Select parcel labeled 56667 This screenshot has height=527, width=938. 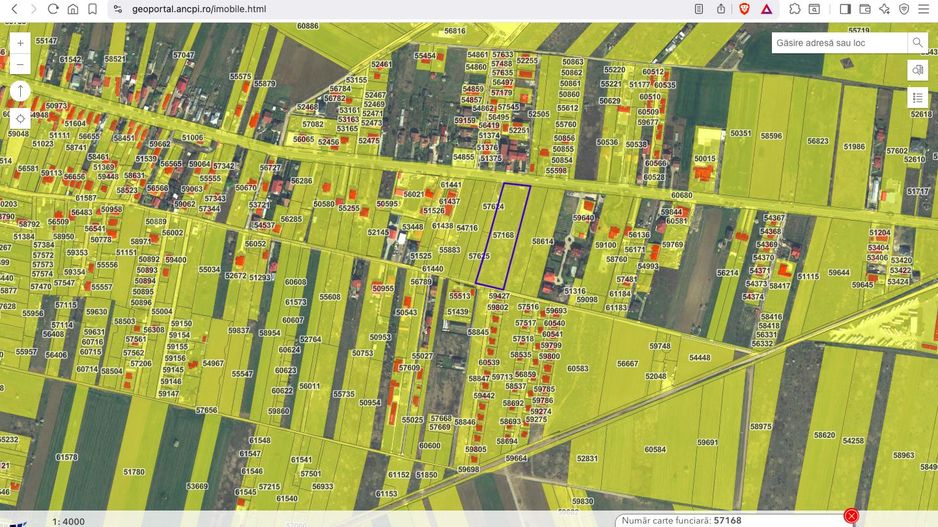coord(628,363)
